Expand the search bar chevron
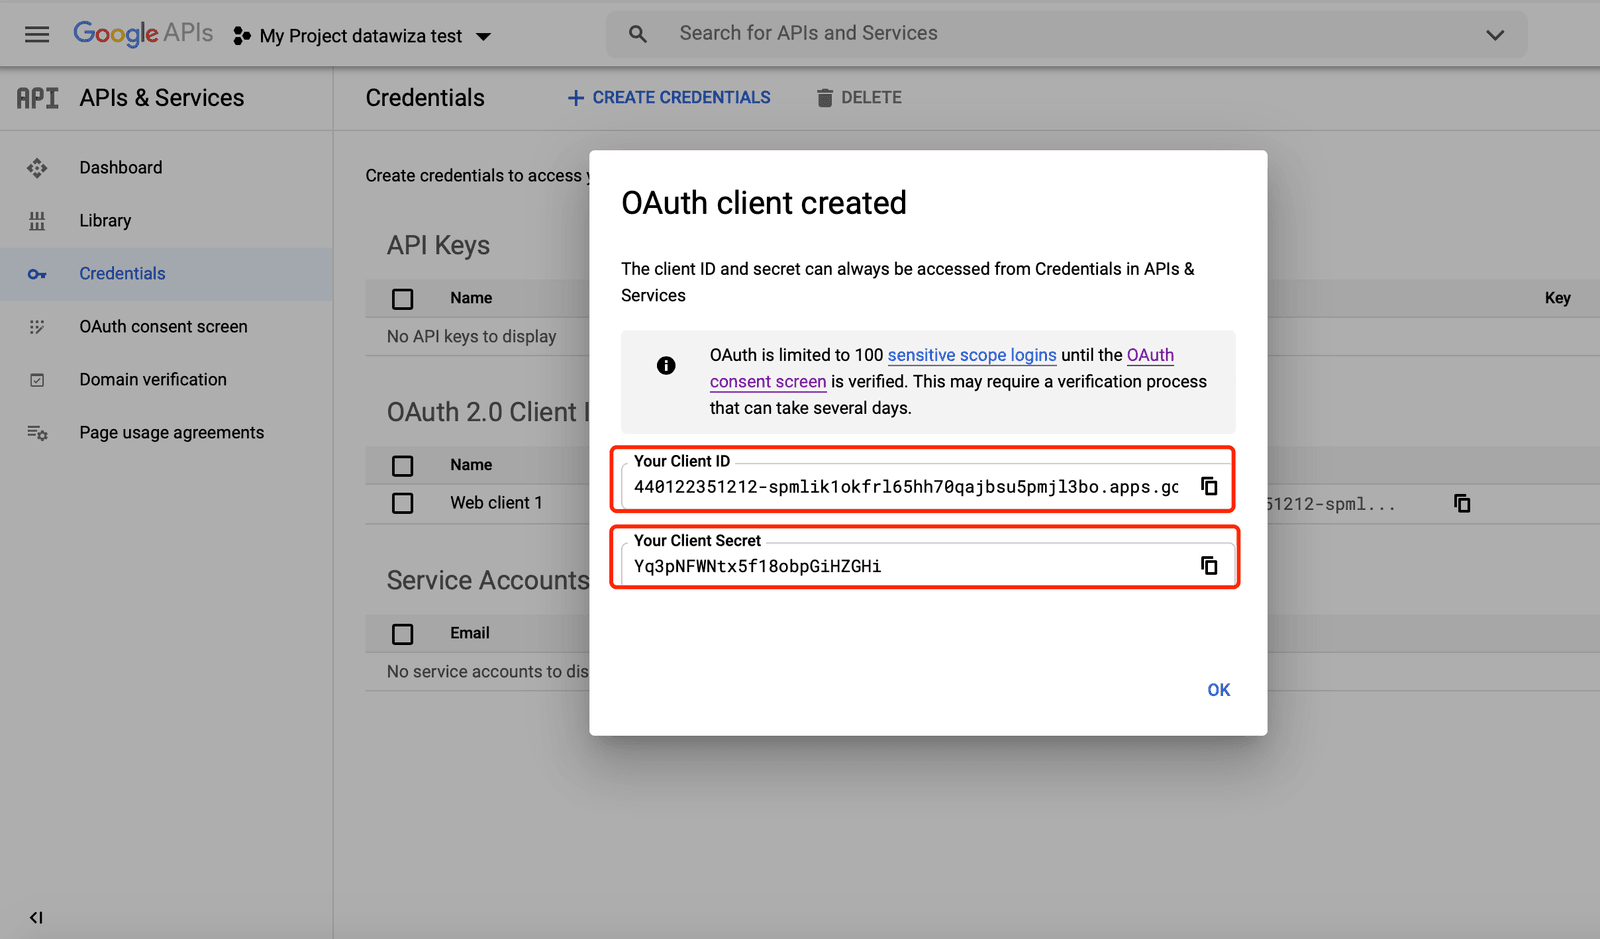 coord(1495,35)
